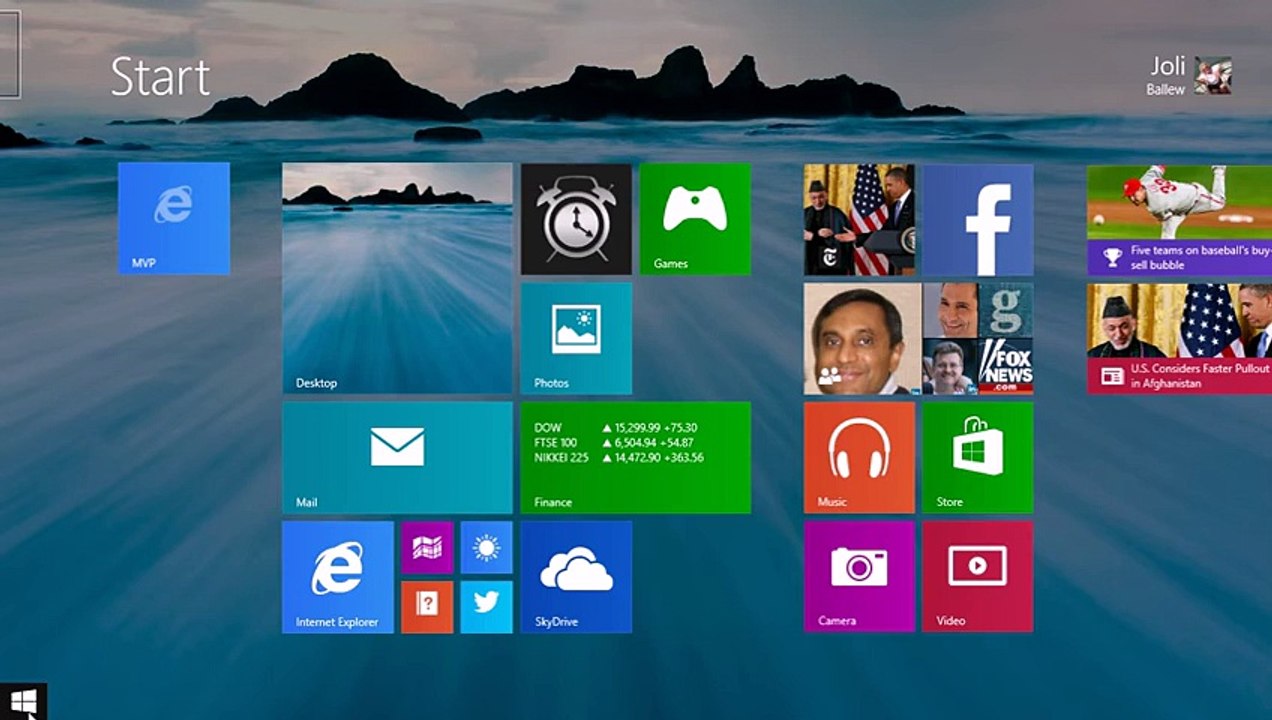The width and height of the screenshot is (1272, 720).
Task: Click the FTSE 100 row in Finance
Action: tap(614, 442)
